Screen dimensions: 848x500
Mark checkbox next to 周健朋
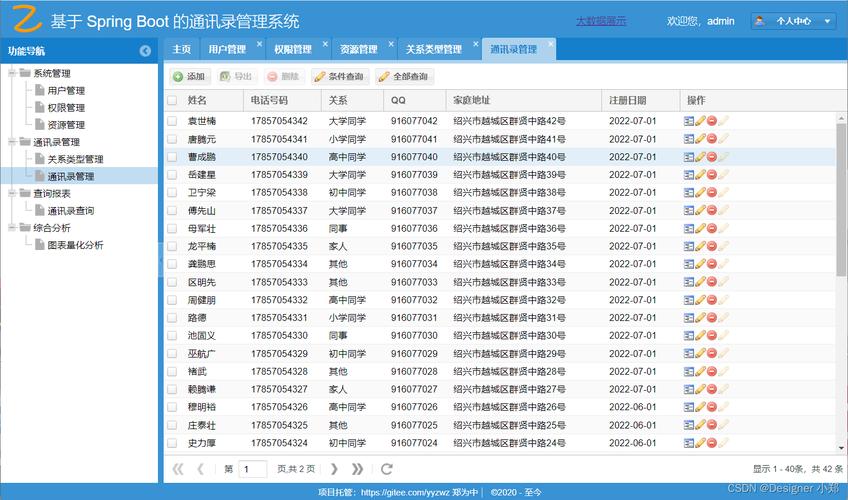(x=172, y=299)
